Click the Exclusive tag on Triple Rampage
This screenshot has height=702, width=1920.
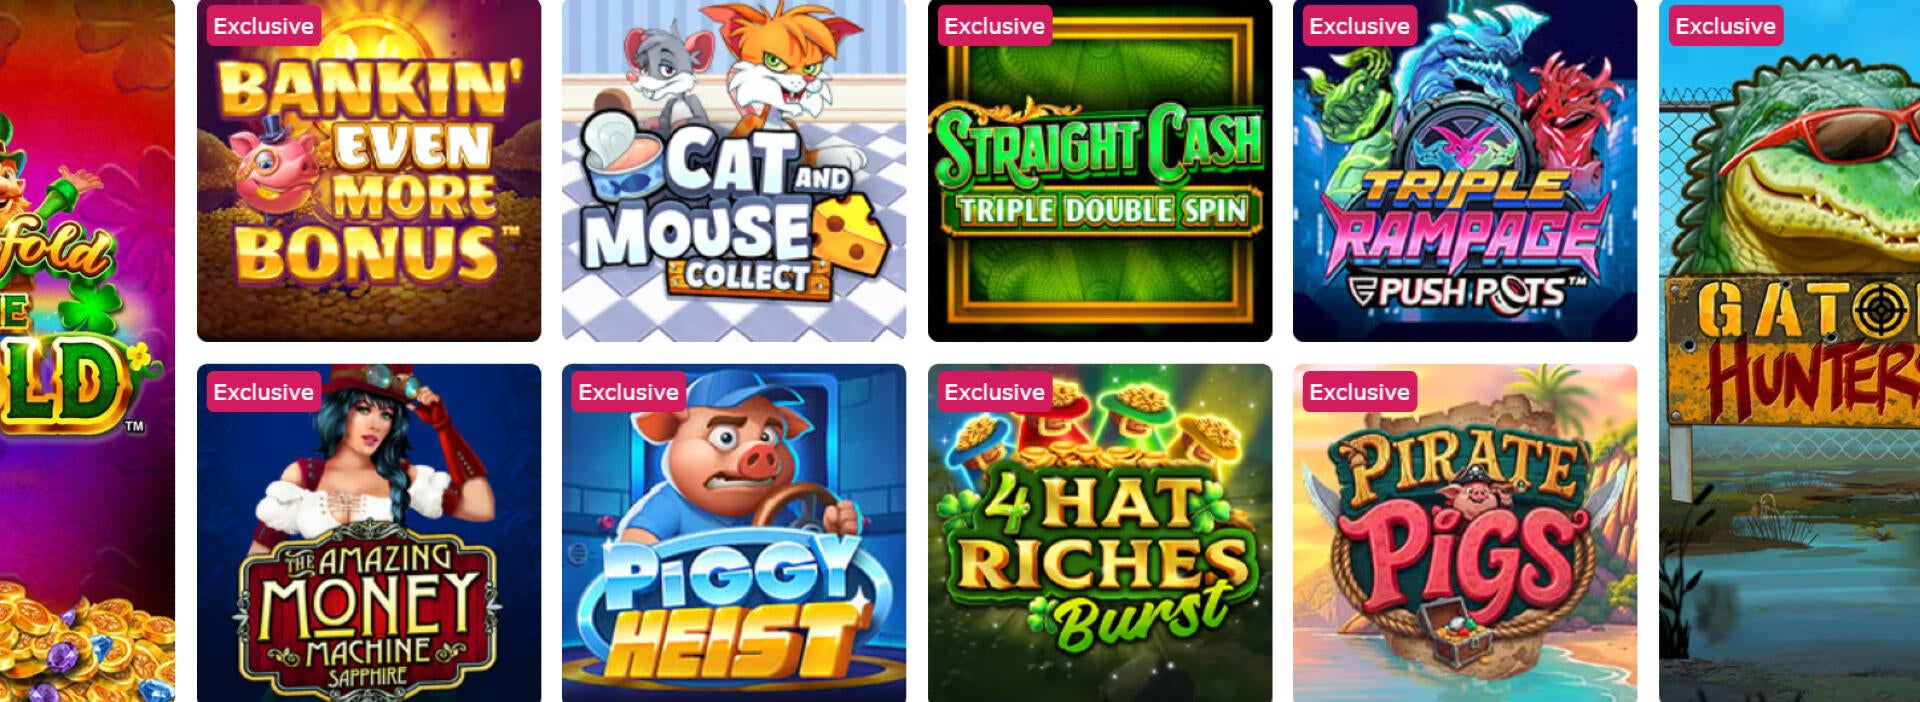1360,26
